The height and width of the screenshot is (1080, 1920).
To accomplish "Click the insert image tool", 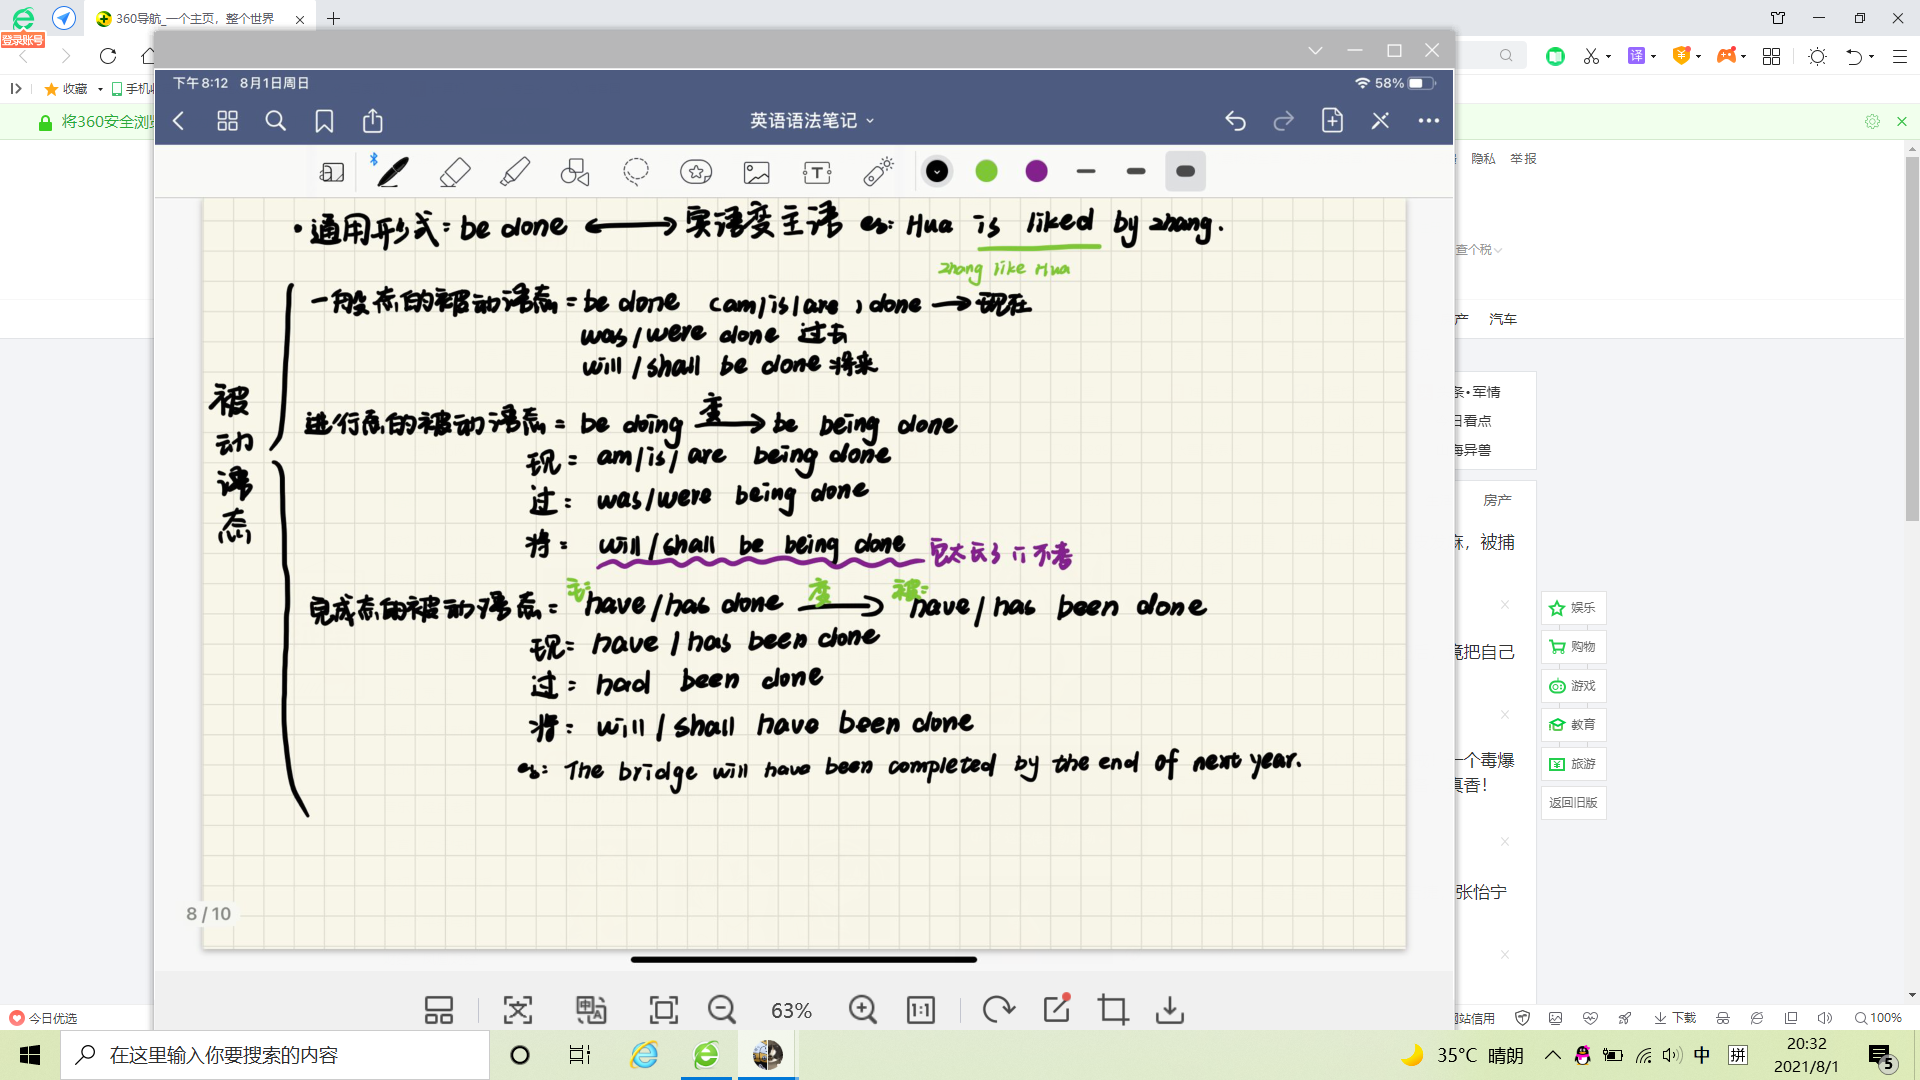I will 757,172.
